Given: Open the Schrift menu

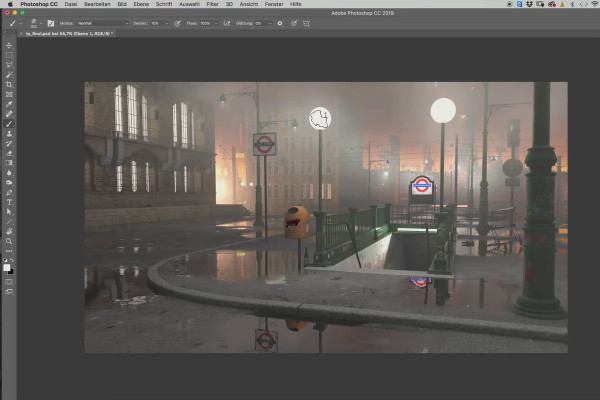Looking at the screenshot, I should click(x=164, y=4).
